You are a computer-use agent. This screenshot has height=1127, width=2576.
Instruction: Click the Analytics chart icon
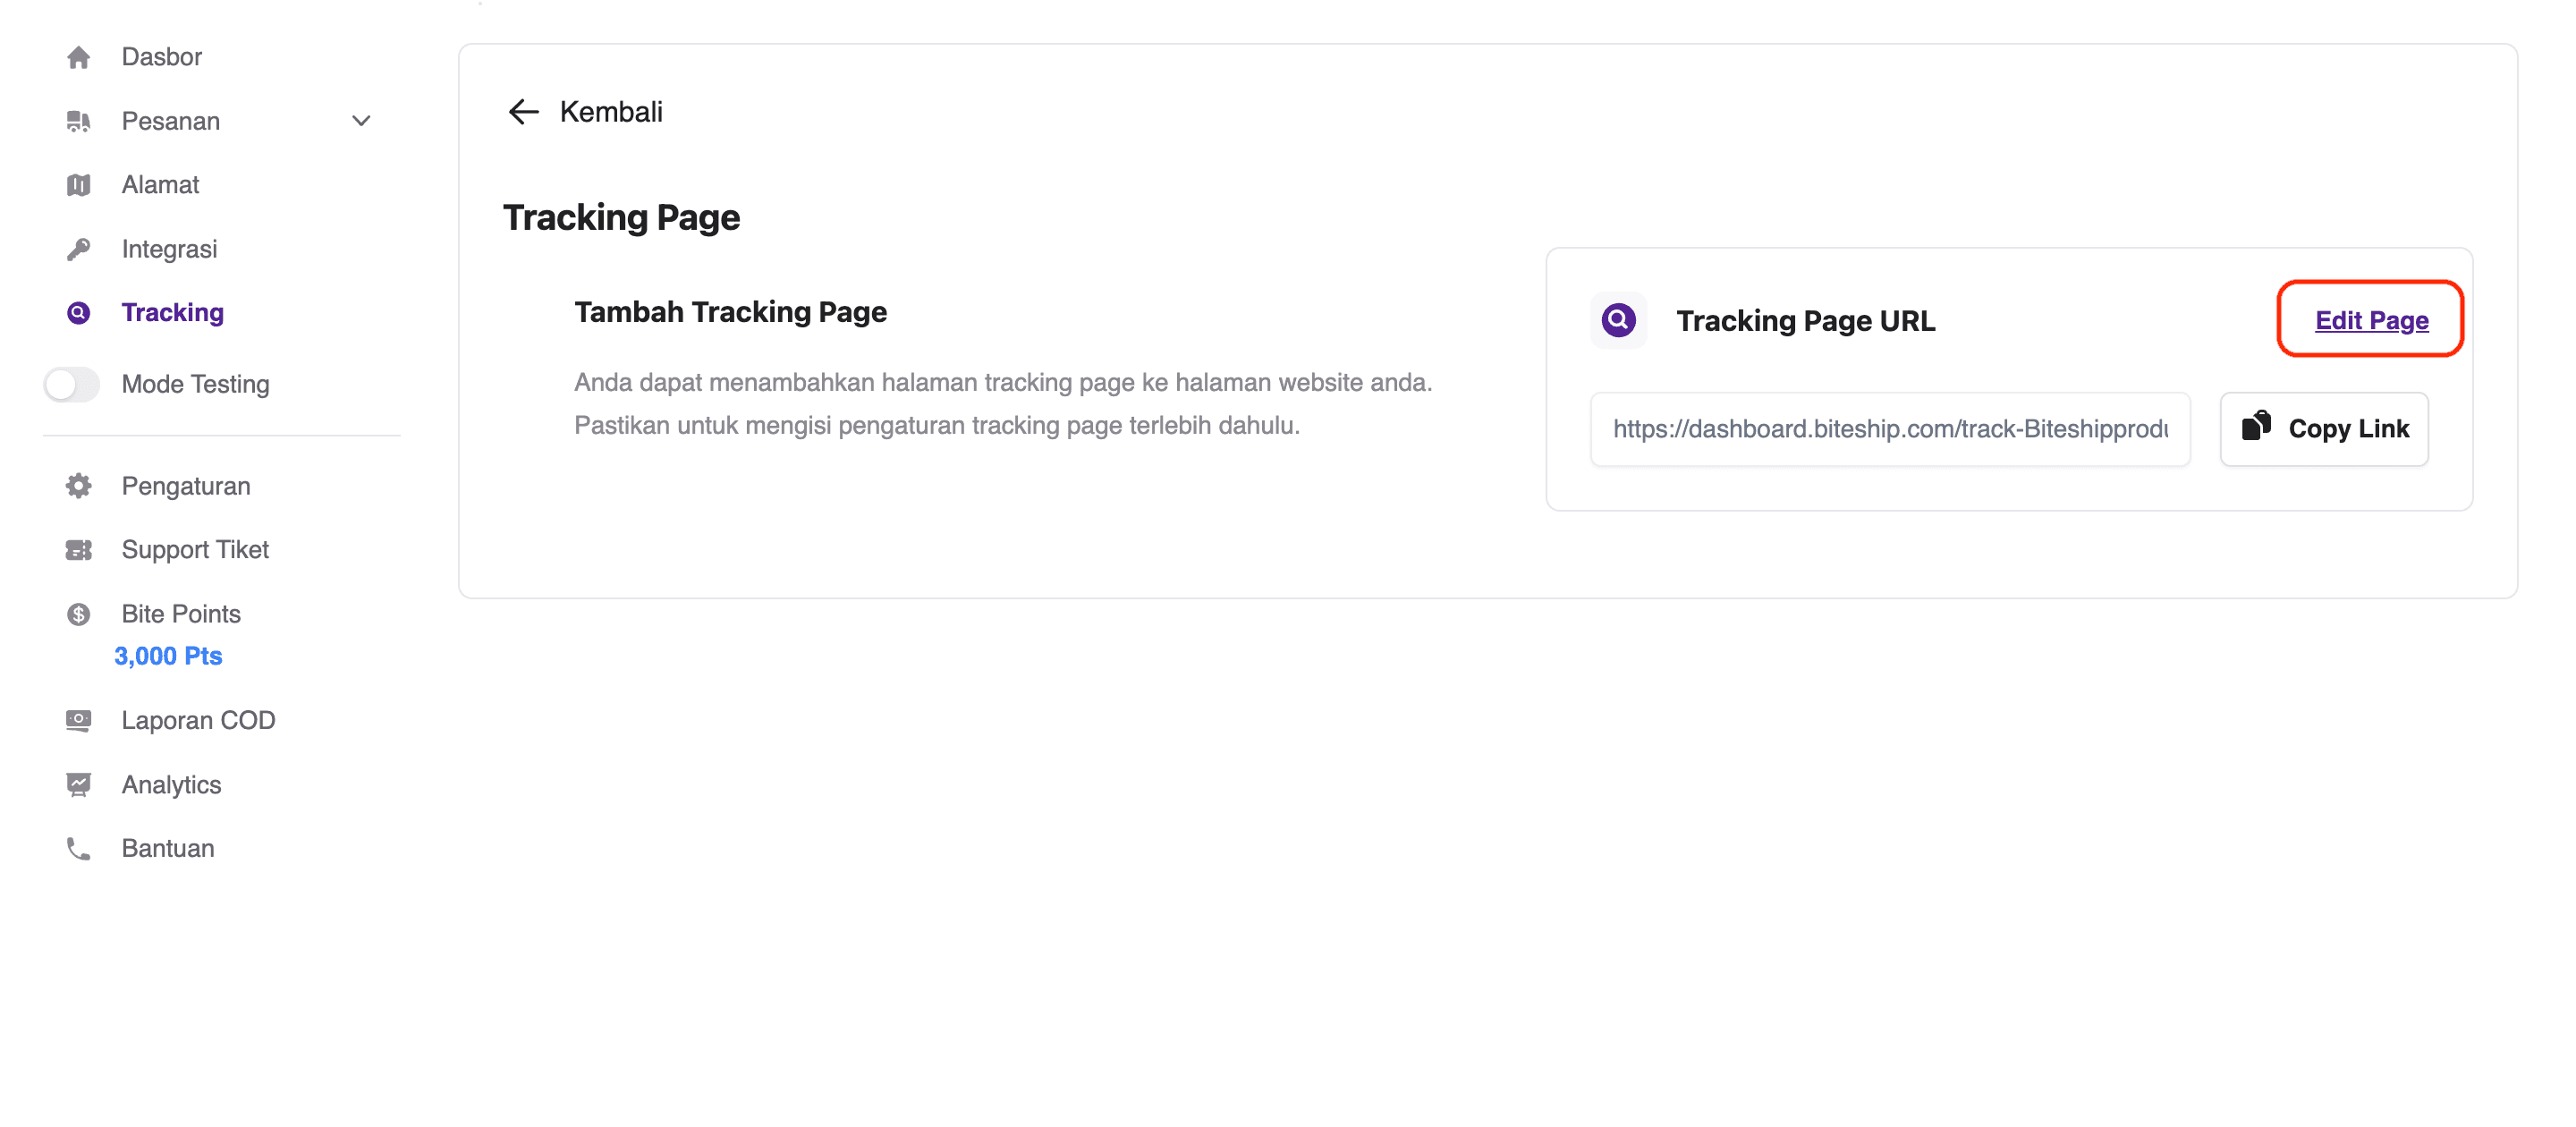pos(78,785)
